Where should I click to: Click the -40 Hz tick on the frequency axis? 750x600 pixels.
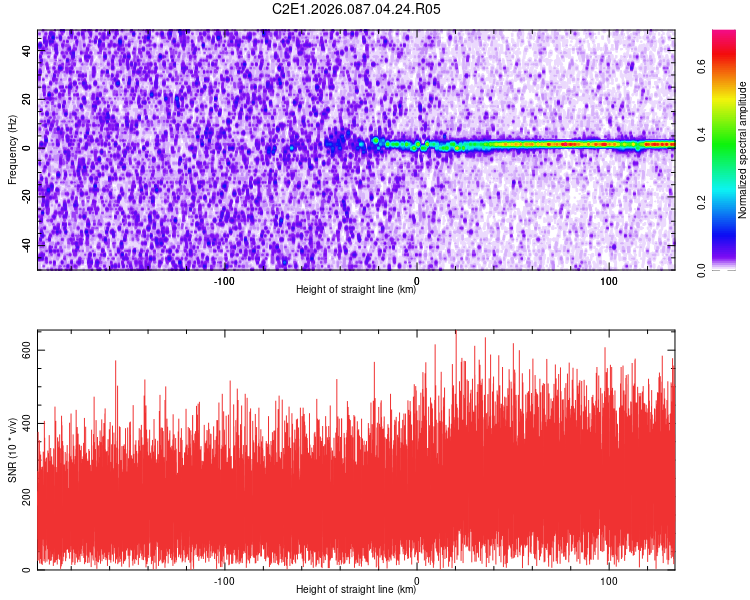click(28, 244)
